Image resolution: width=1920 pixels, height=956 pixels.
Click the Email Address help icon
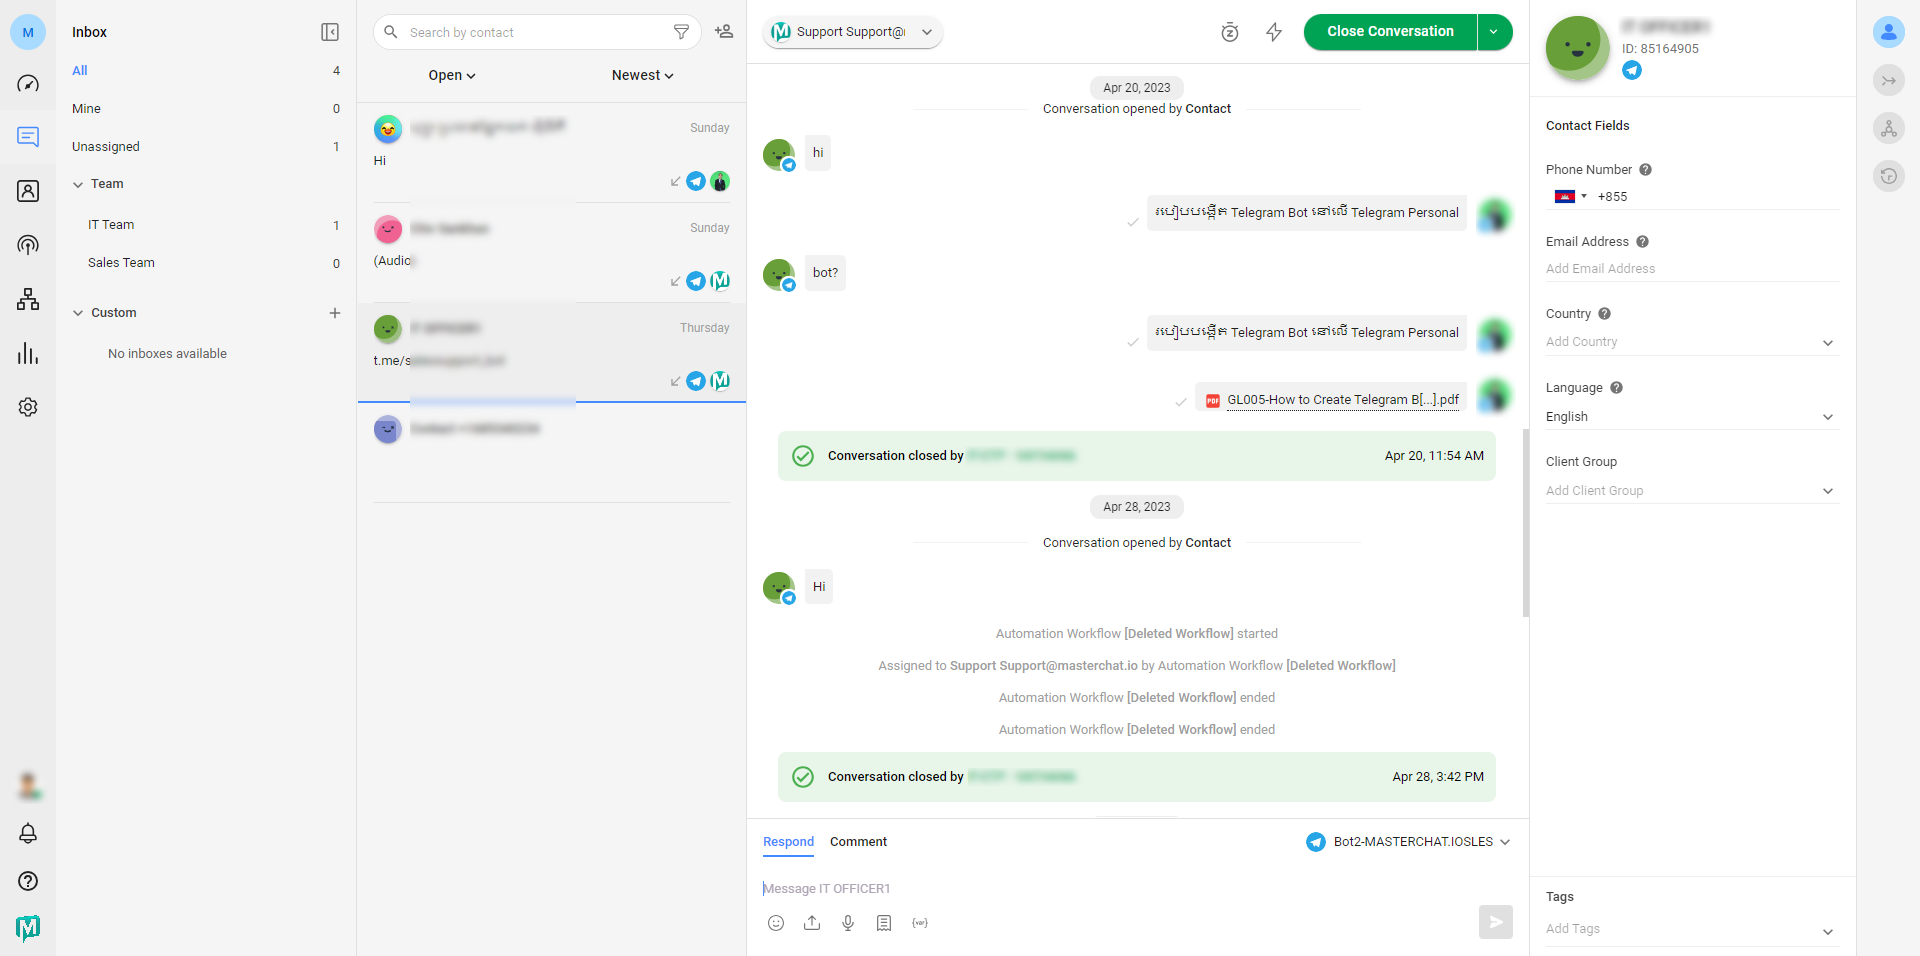point(1642,242)
